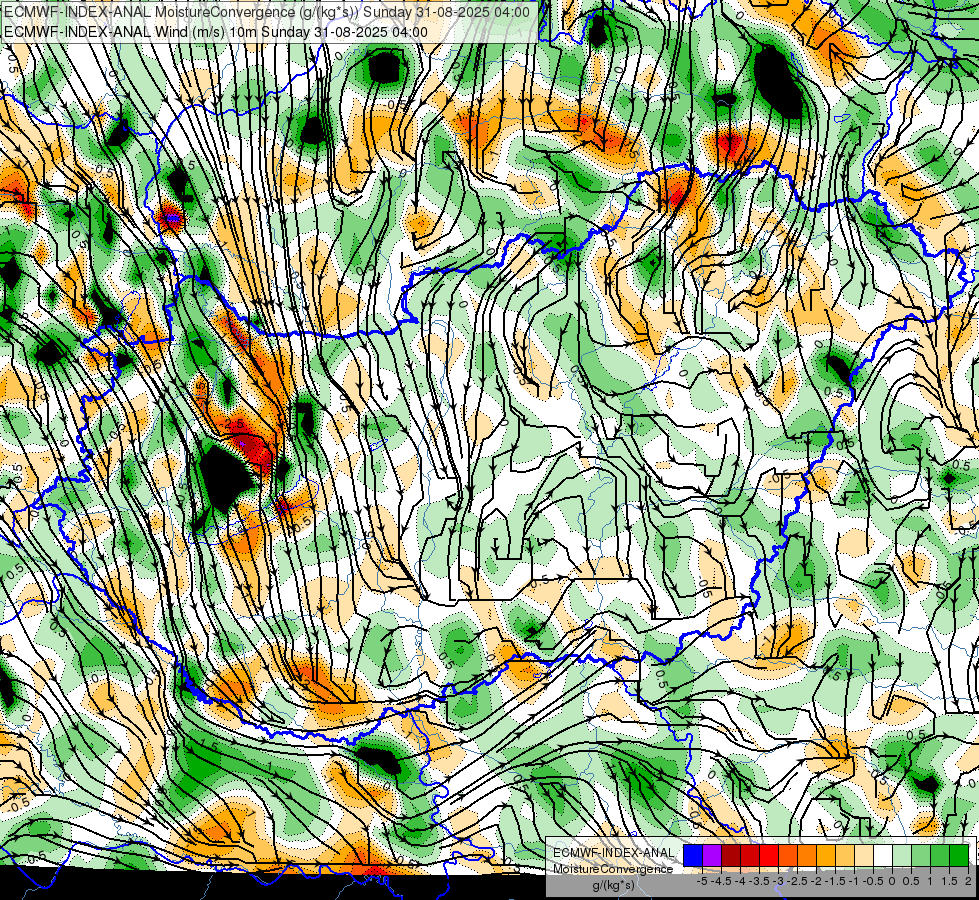The image size is (979, 900).
Task: Click the amber swatch ending at -1.5
Action: click(826, 855)
